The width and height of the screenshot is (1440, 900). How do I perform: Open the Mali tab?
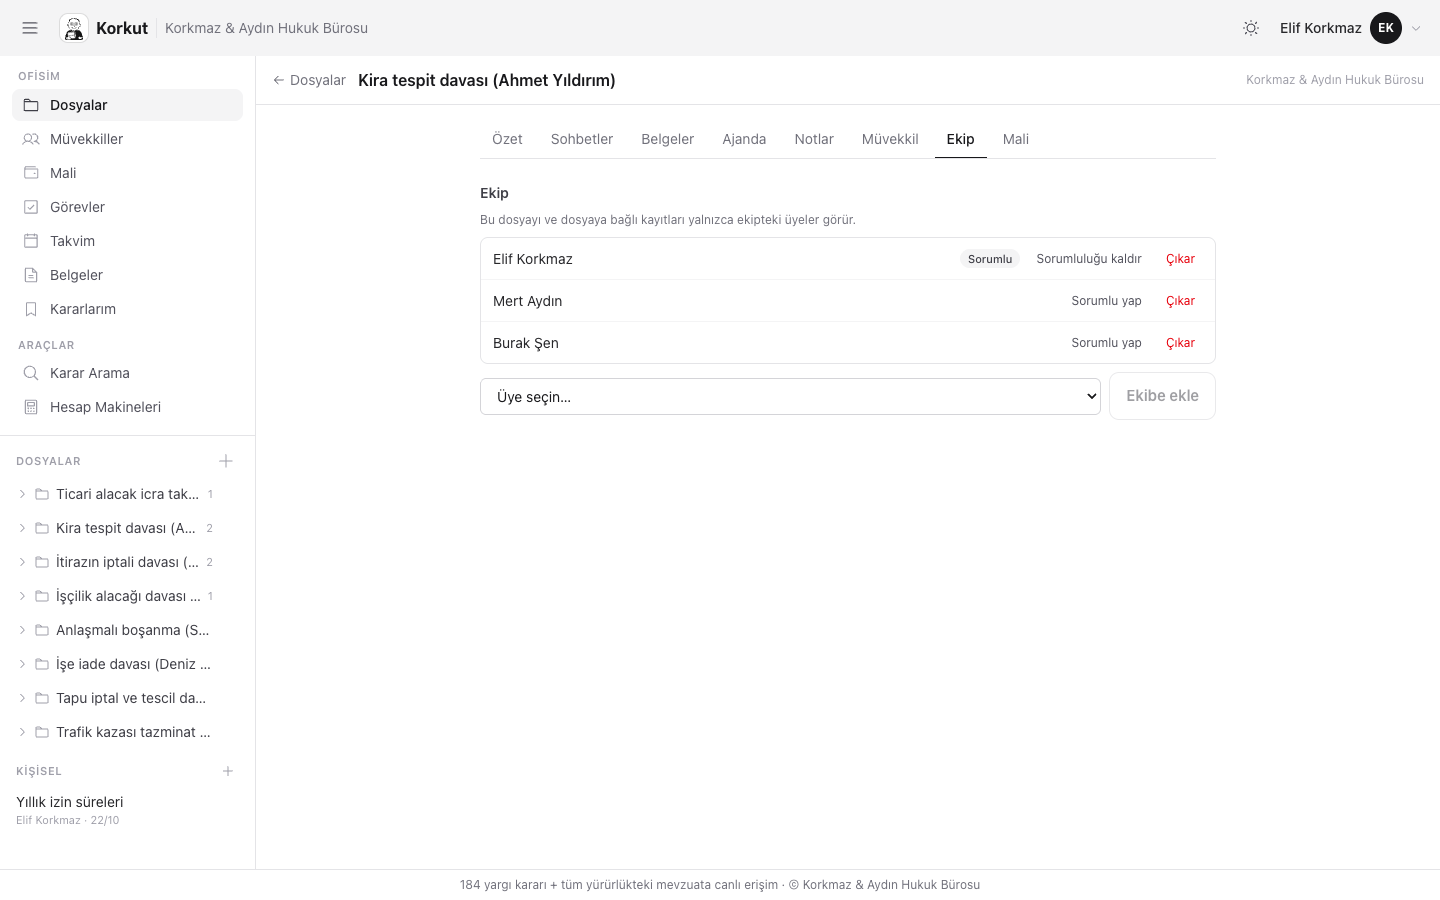click(1016, 139)
